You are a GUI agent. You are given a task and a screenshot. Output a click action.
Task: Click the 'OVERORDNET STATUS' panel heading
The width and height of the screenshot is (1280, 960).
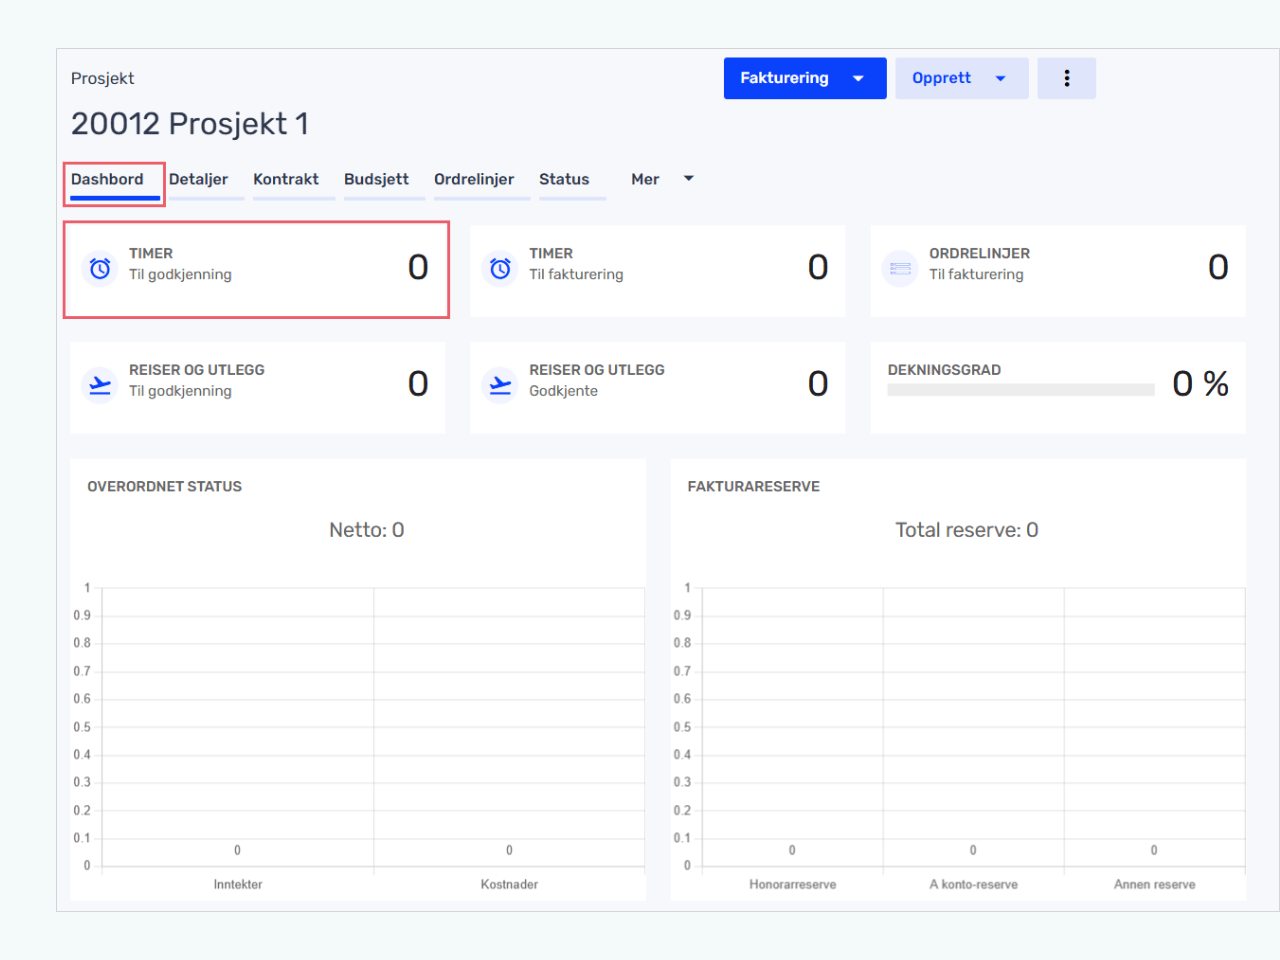click(165, 487)
